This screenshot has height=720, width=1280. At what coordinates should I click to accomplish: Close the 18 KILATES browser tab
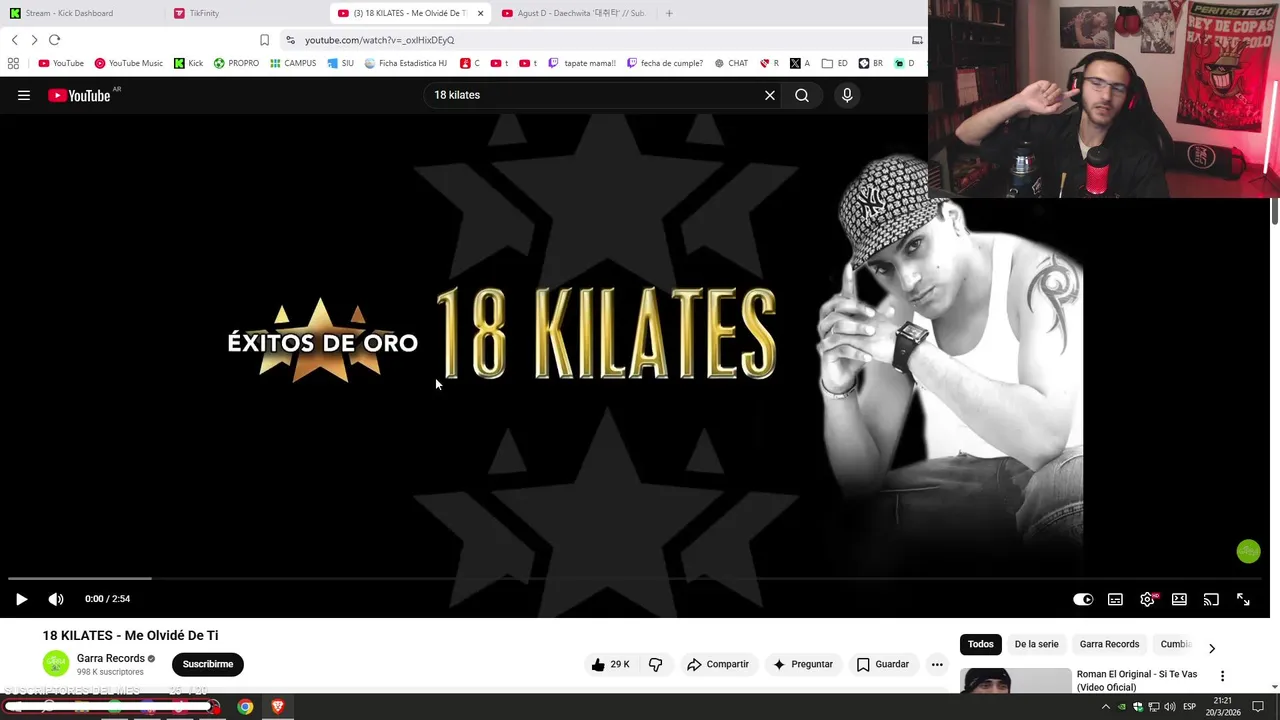click(480, 13)
